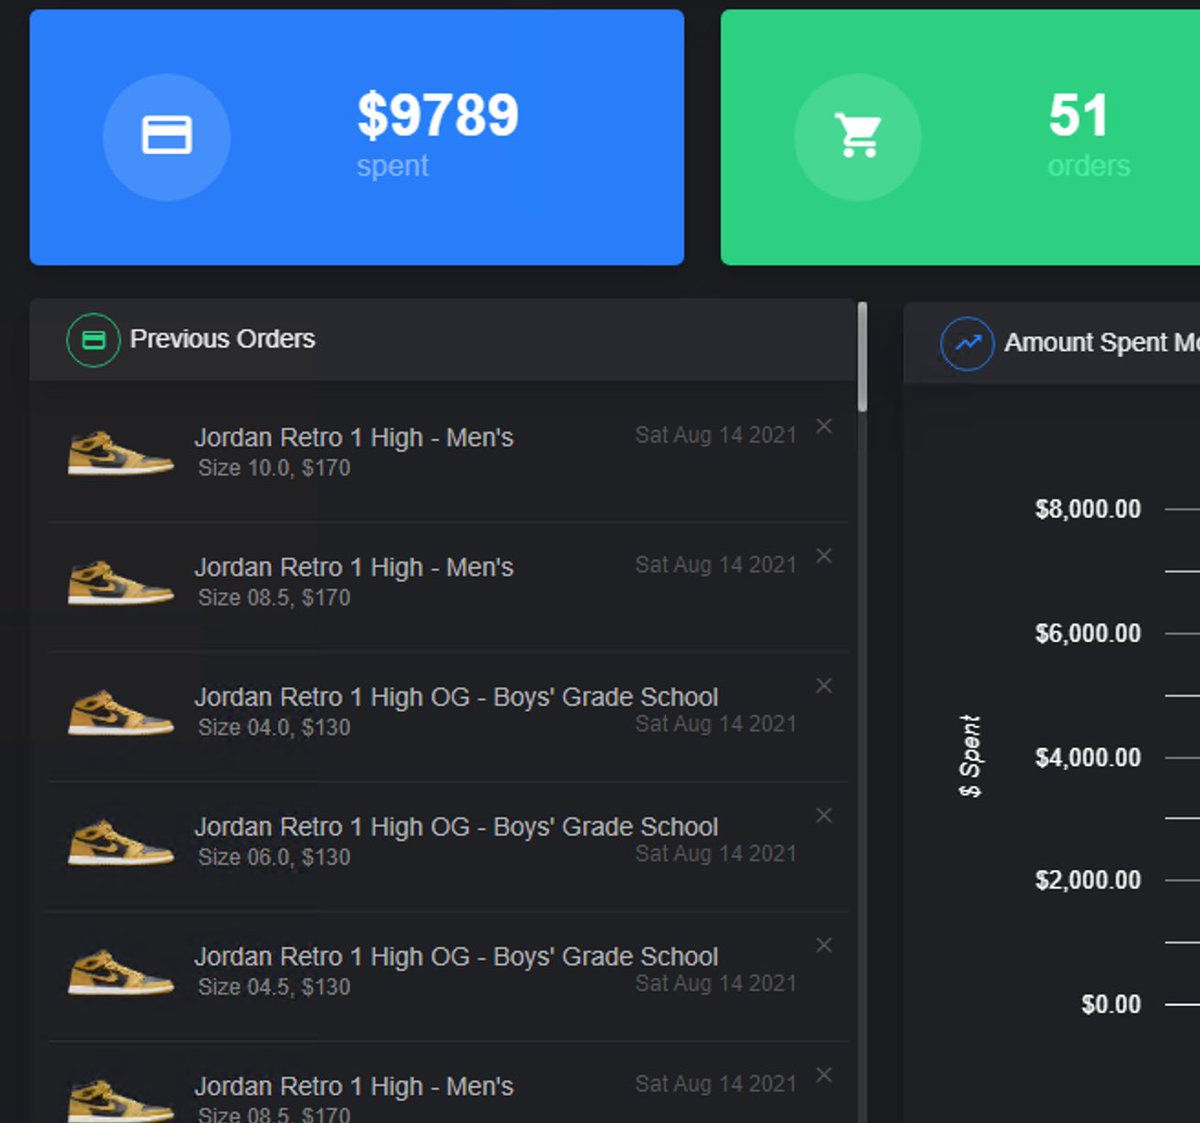Click the Sat Aug 14 2021 date of the Size 06.0 order

coord(716,854)
